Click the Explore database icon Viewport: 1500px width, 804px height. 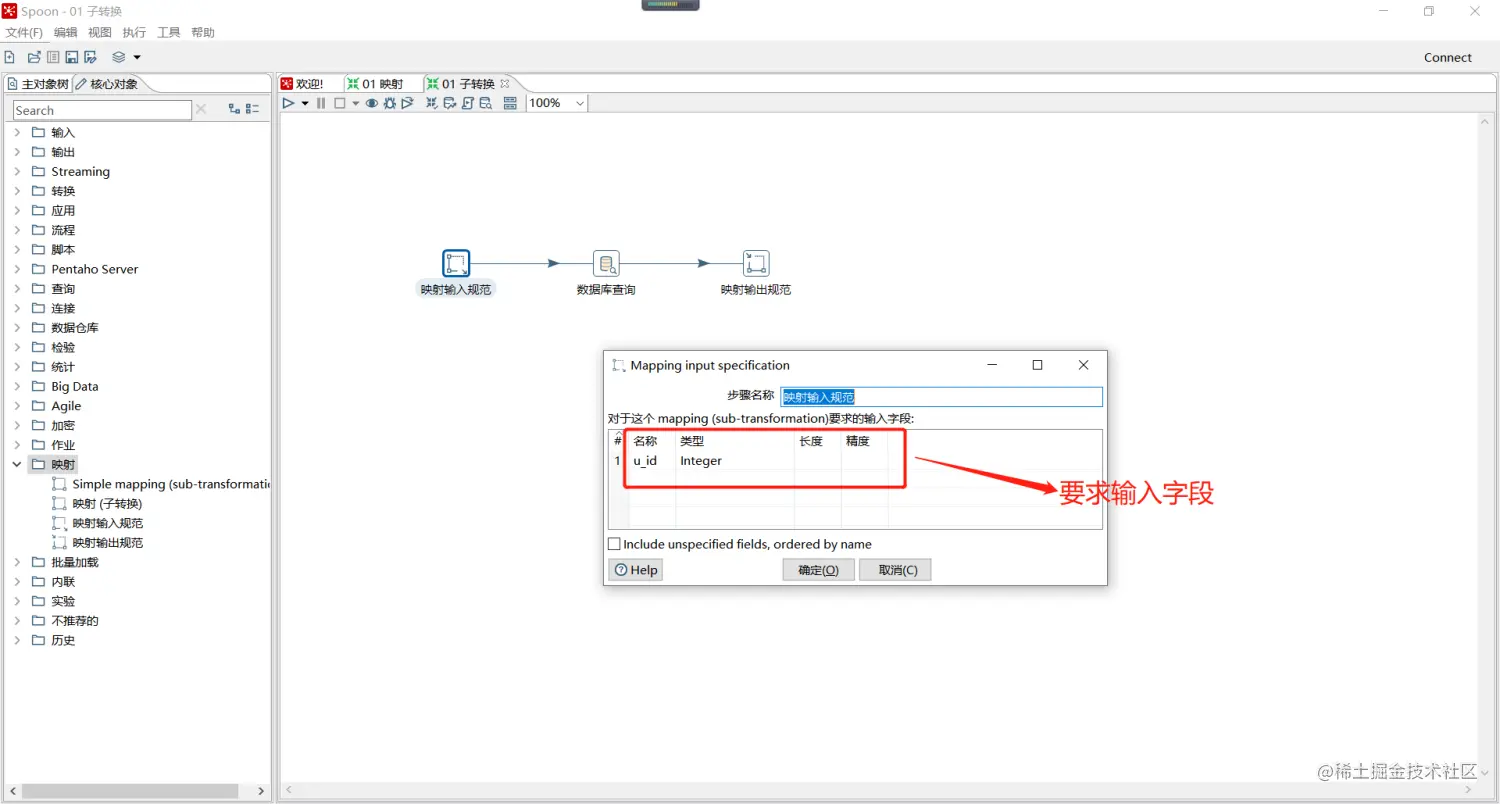pos(486,103)
